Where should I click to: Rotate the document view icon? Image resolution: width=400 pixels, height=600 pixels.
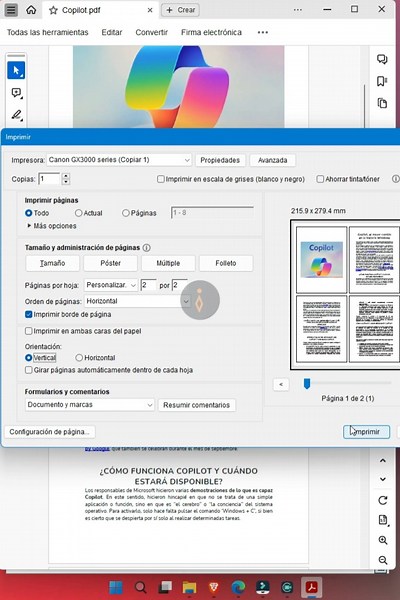(x=382, y=501)
